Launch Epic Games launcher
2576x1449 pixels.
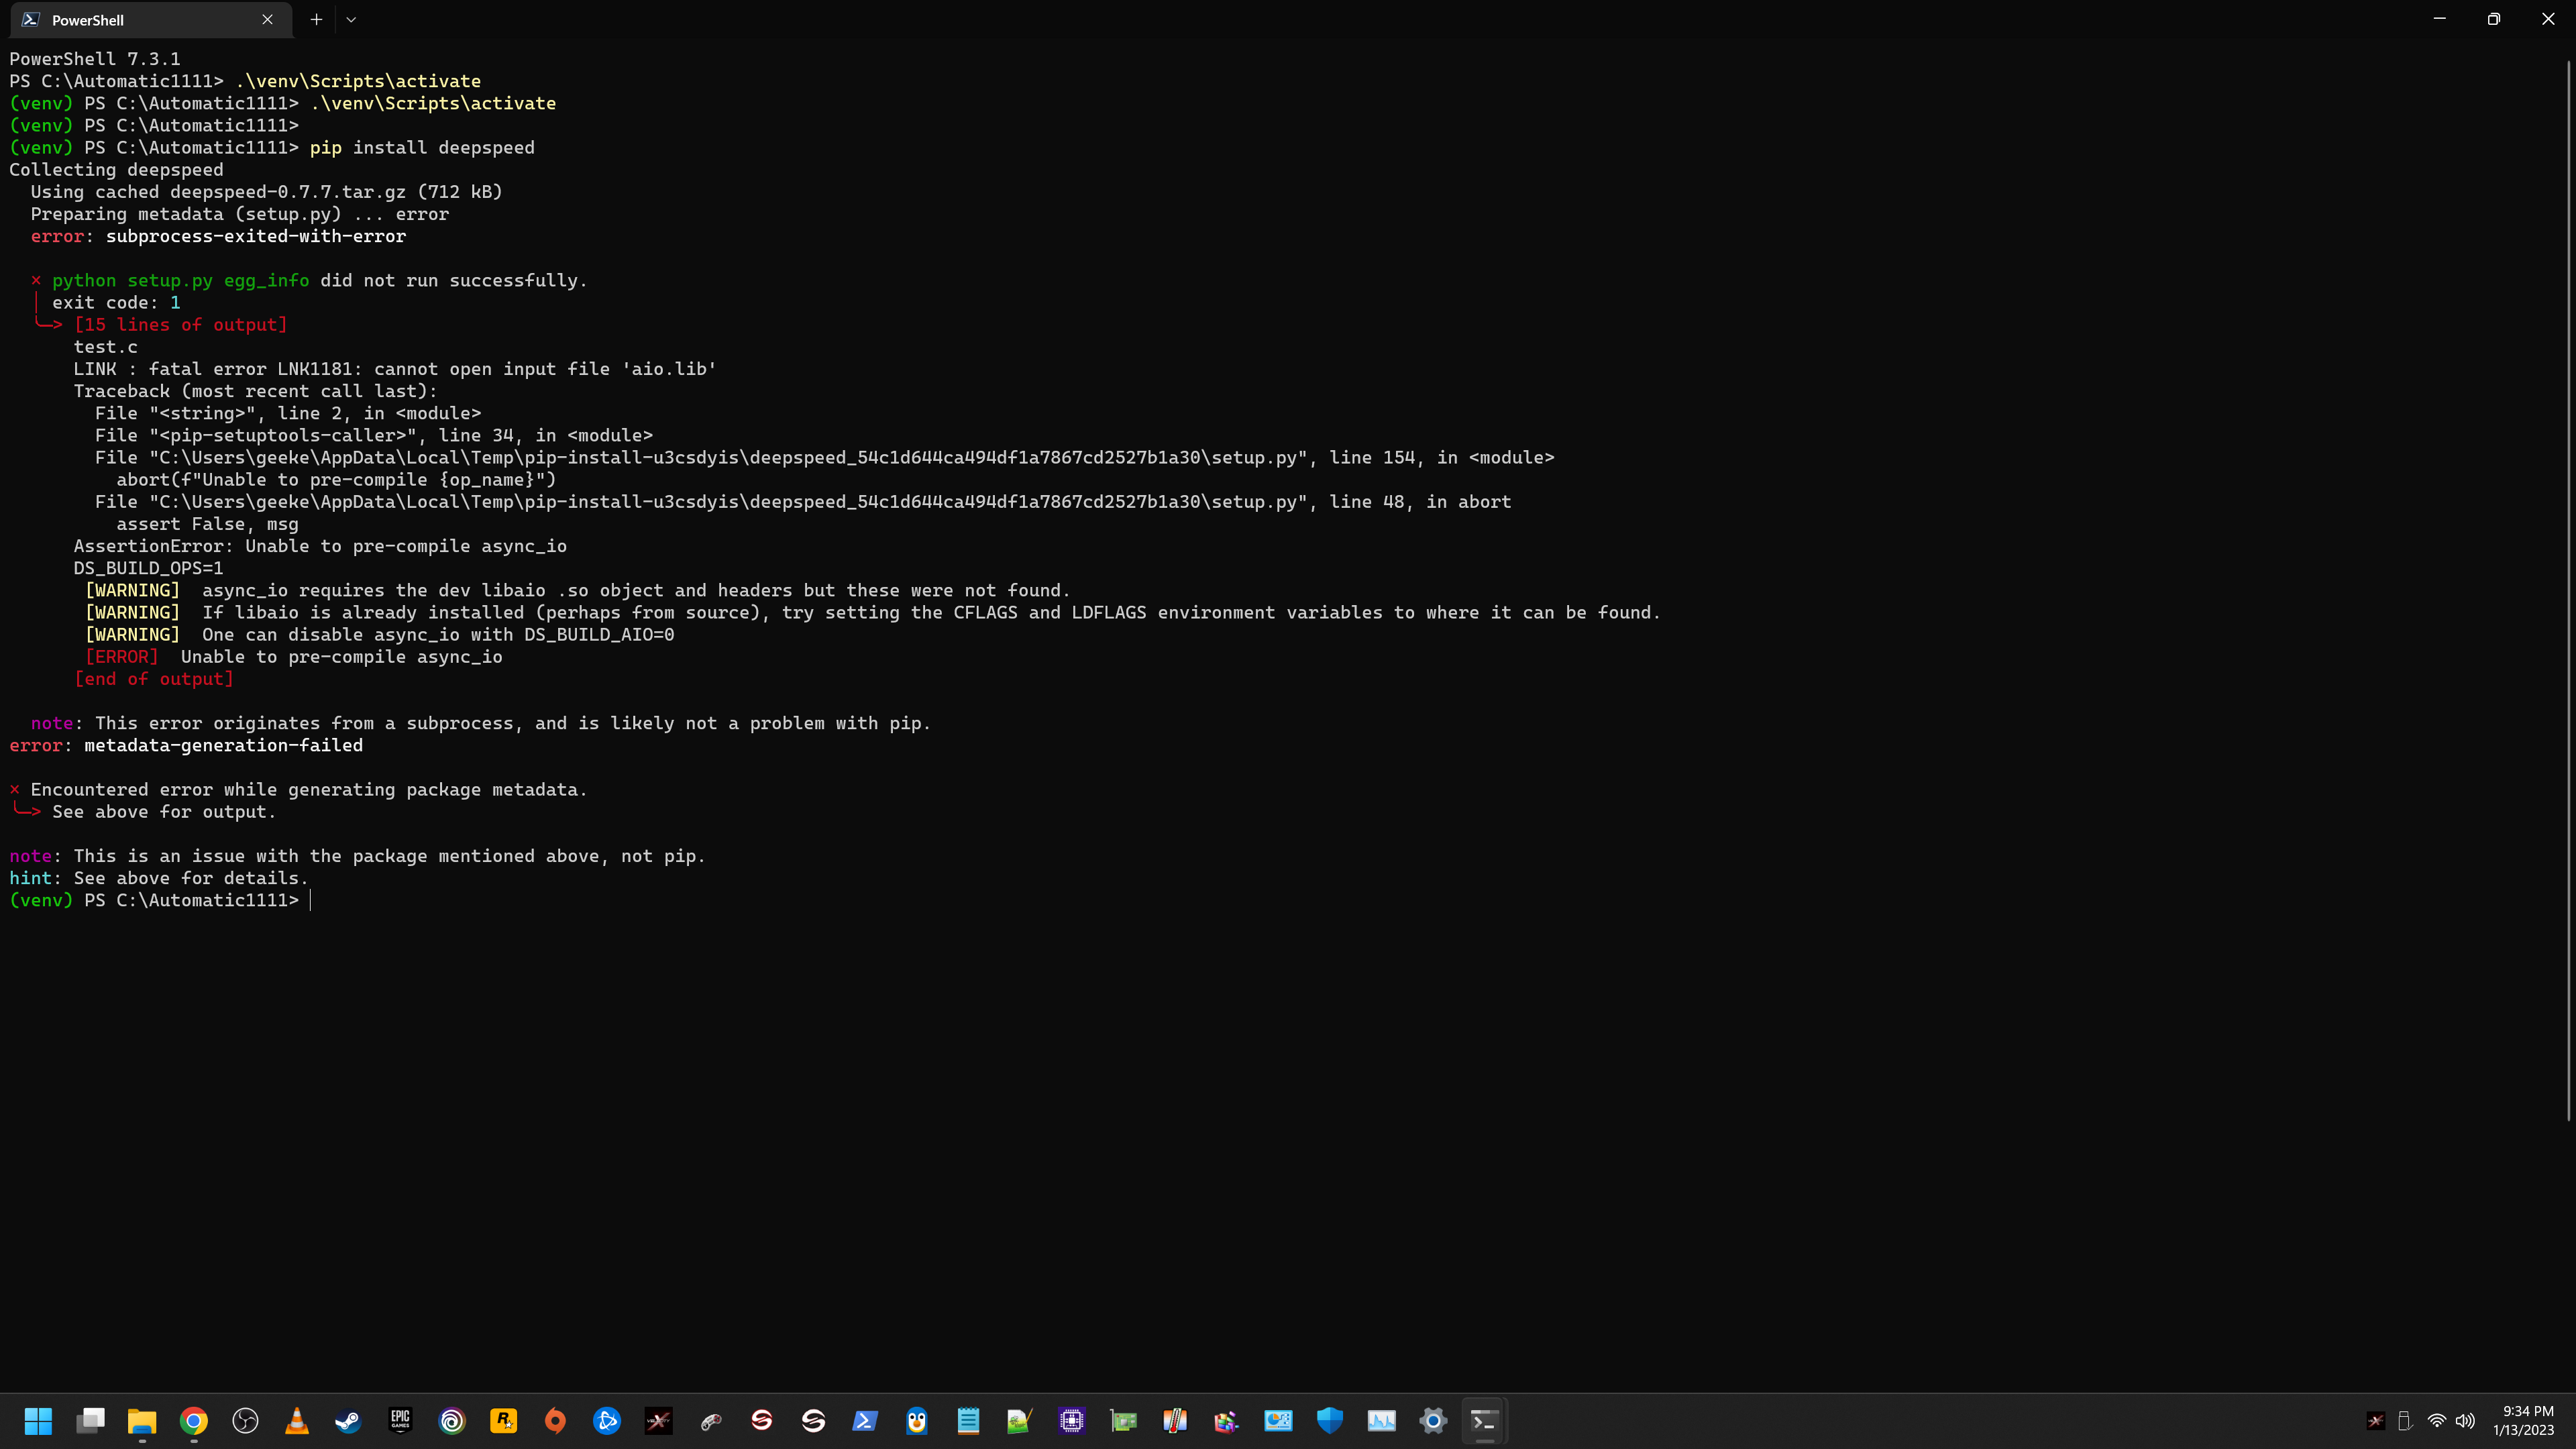[400, 1421]
